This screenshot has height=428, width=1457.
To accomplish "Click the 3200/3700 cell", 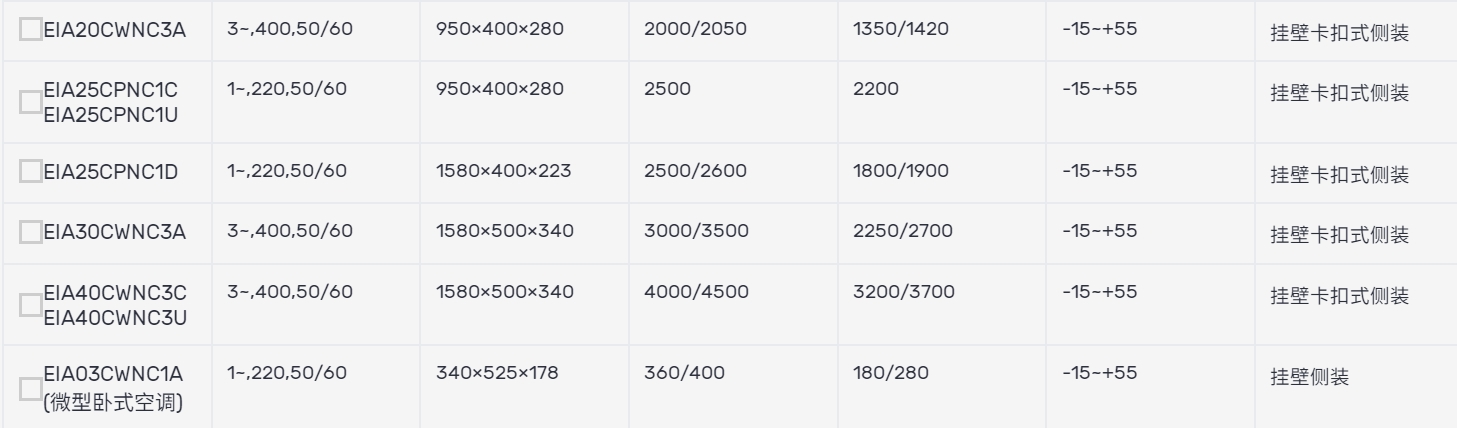I will pyautogui.click(x=941, y=305).
